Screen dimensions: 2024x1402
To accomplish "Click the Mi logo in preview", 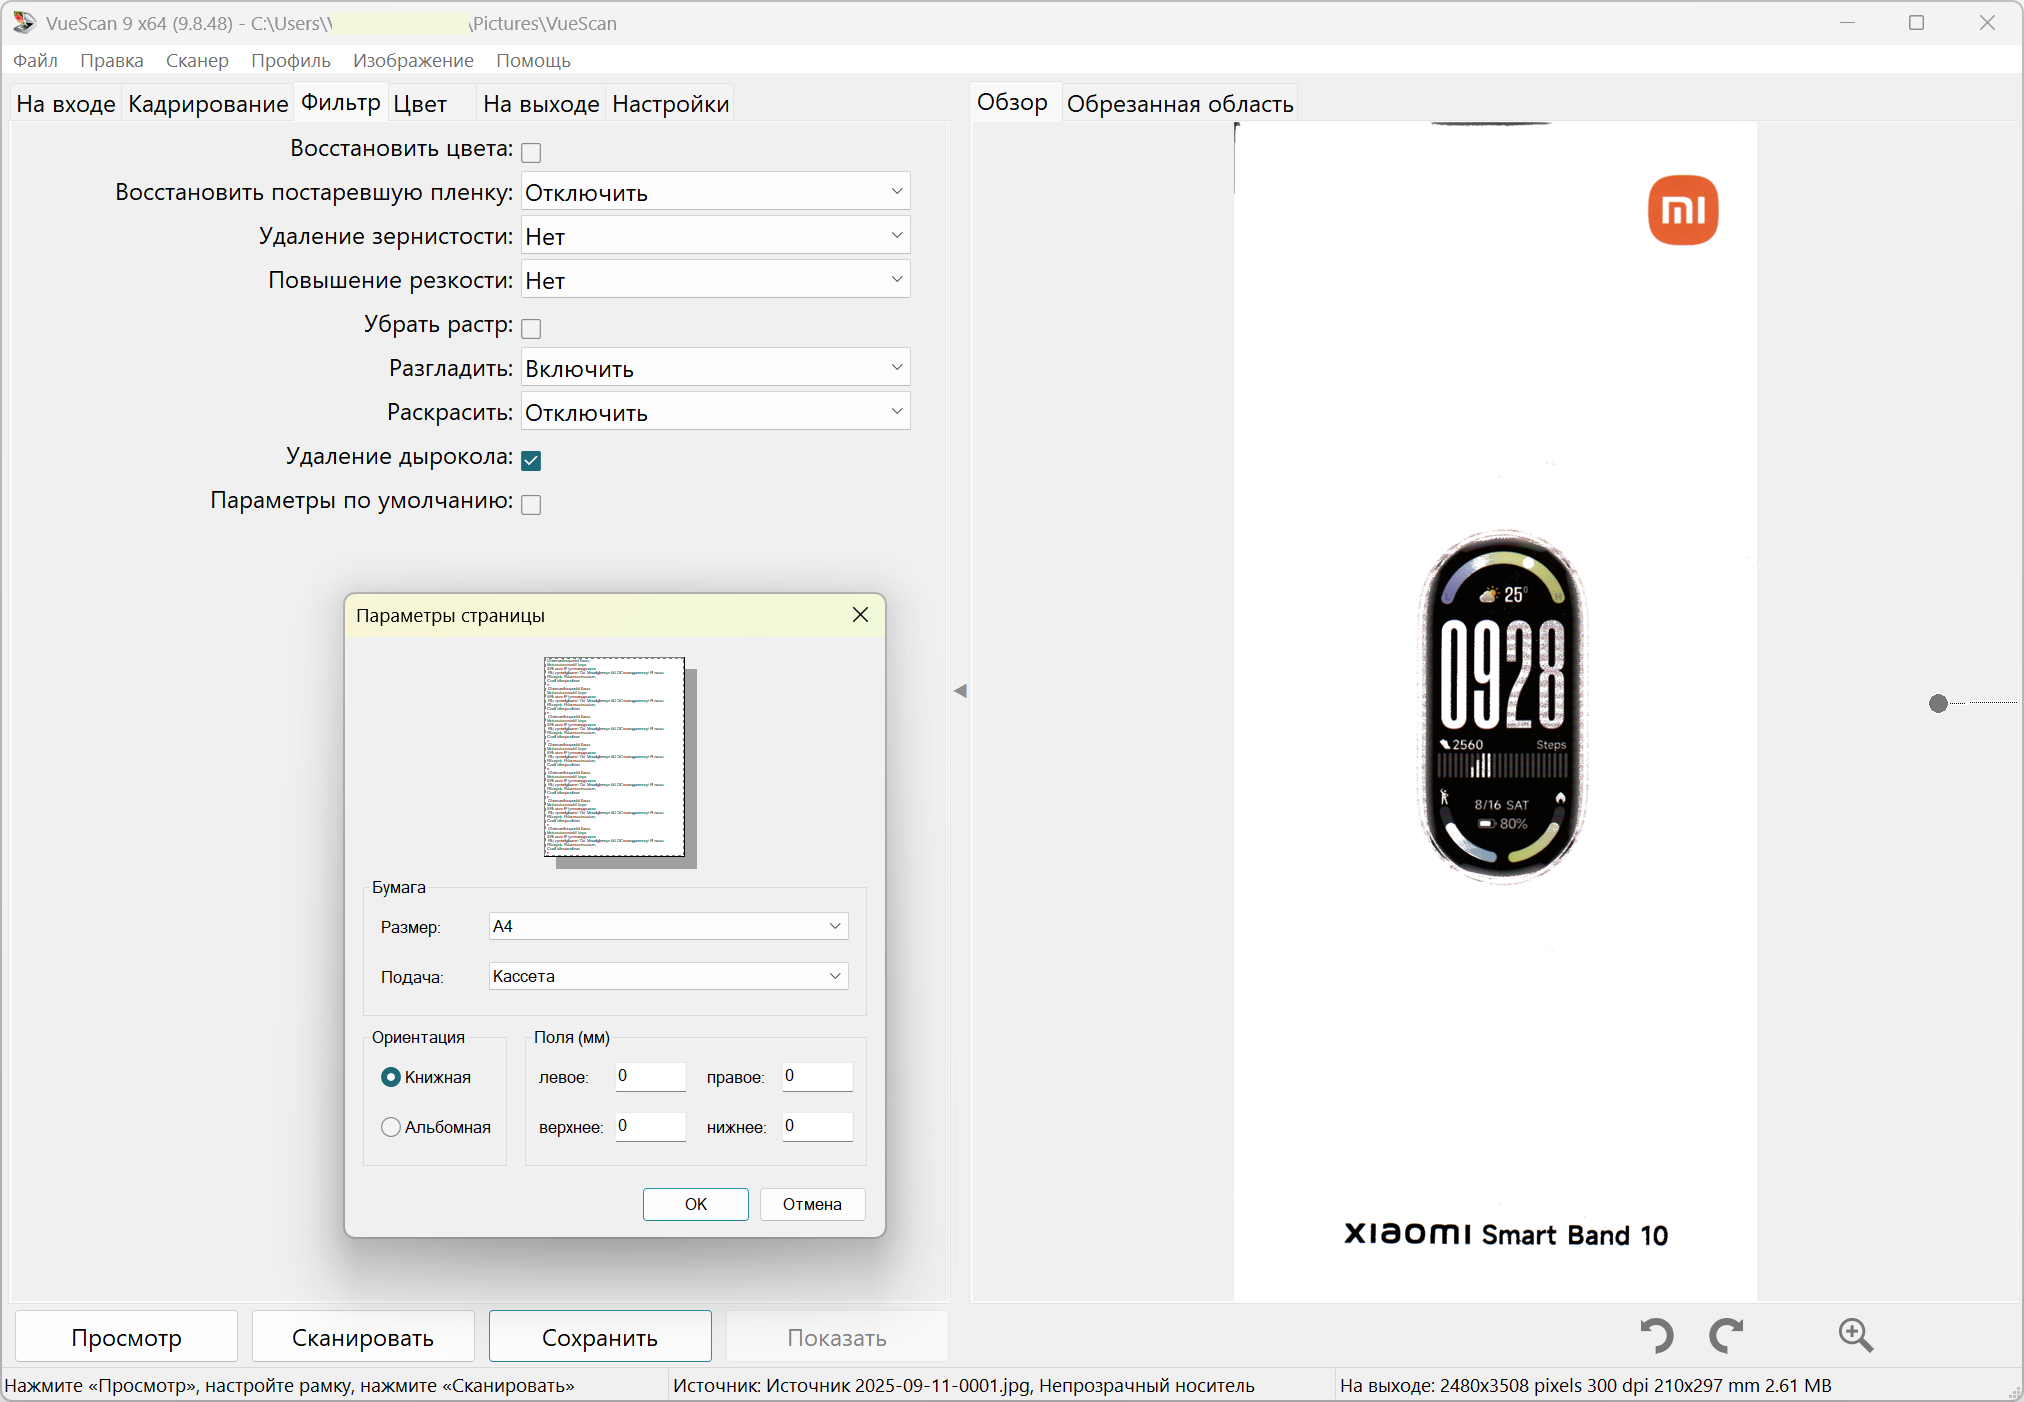I will pos(1683,210).
